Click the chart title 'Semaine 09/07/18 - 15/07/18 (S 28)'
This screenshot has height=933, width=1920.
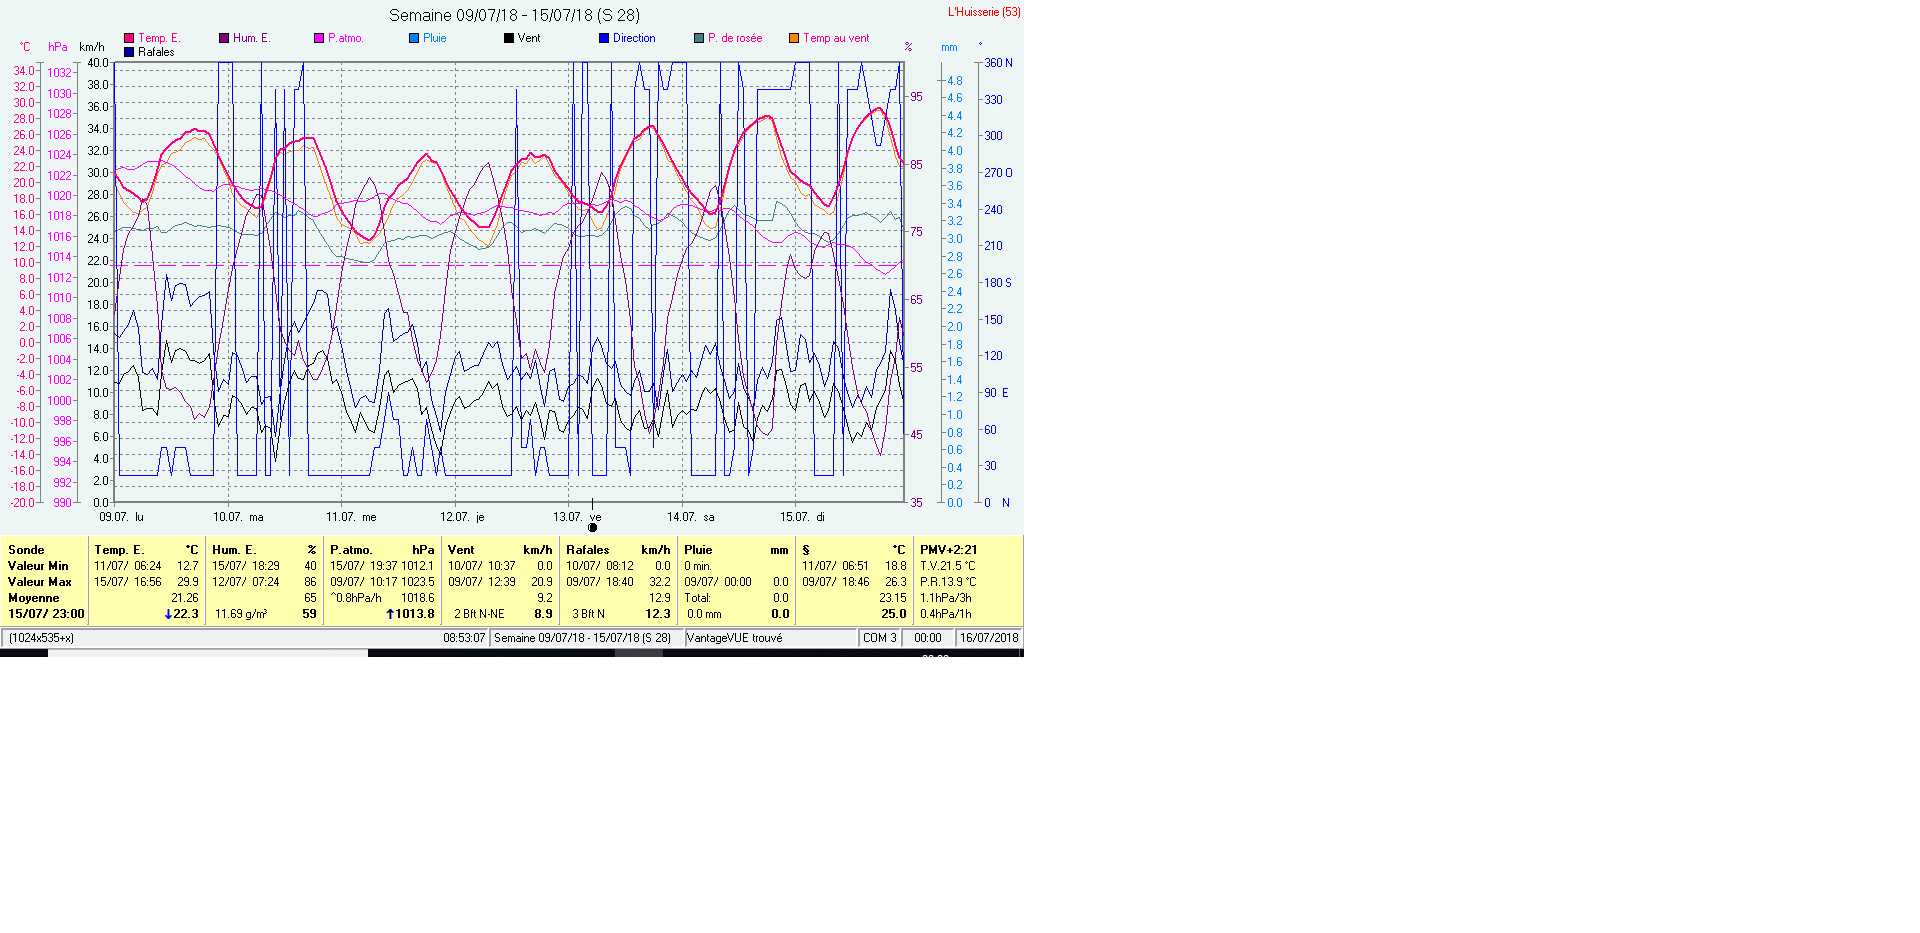point(514,15)
